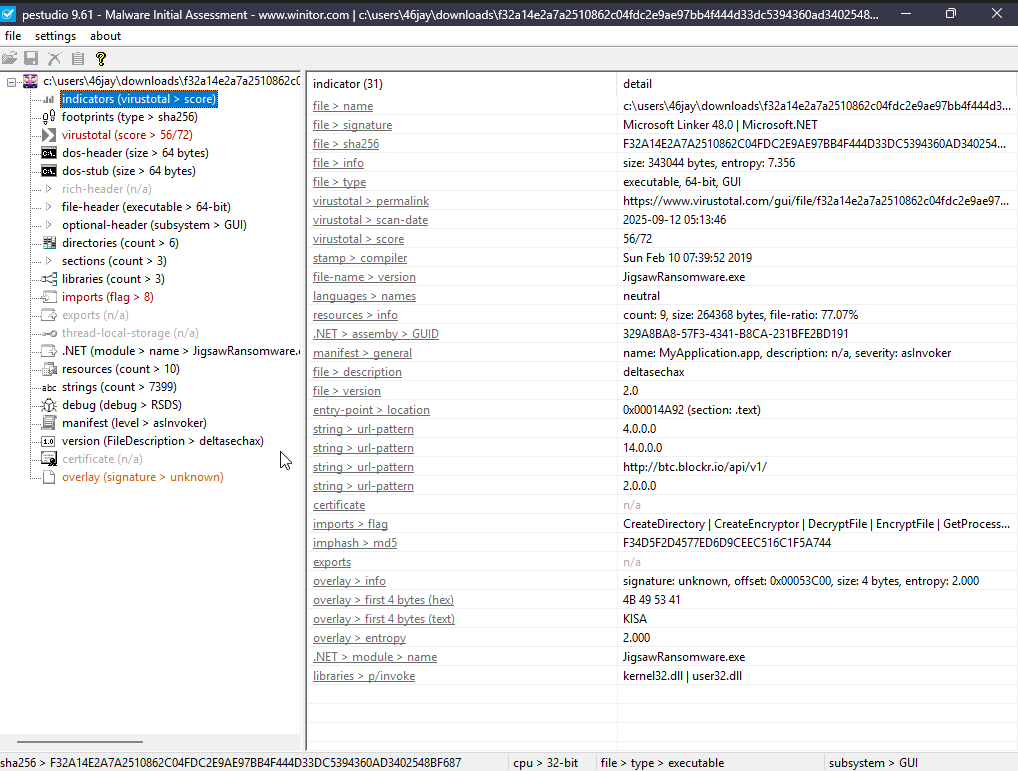Click the version 1.0 icon

pyautogui.click(x=49, y=441)
